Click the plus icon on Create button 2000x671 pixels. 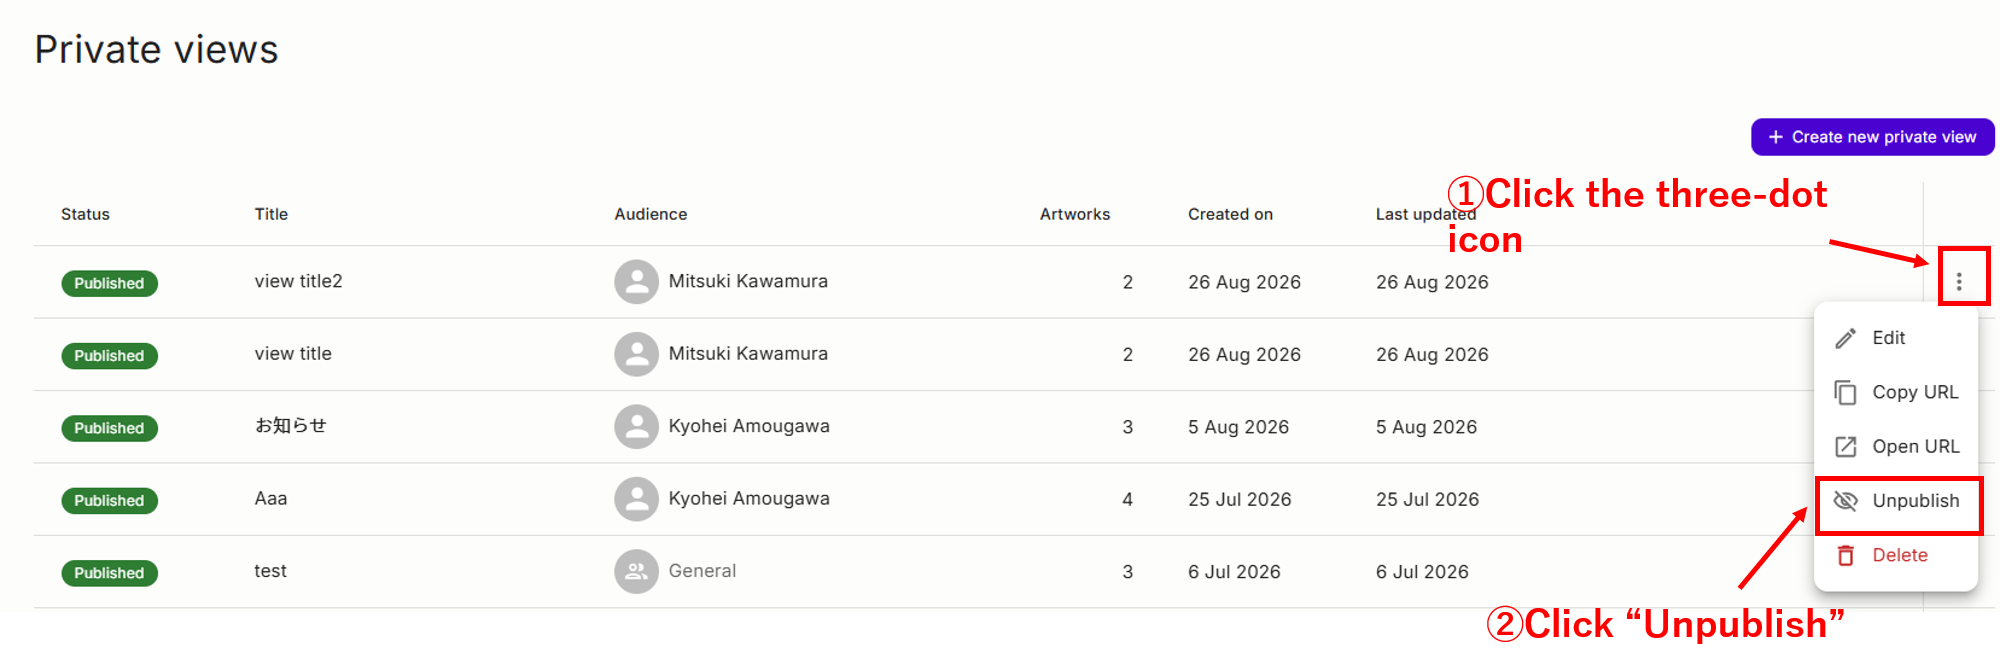1775,137
